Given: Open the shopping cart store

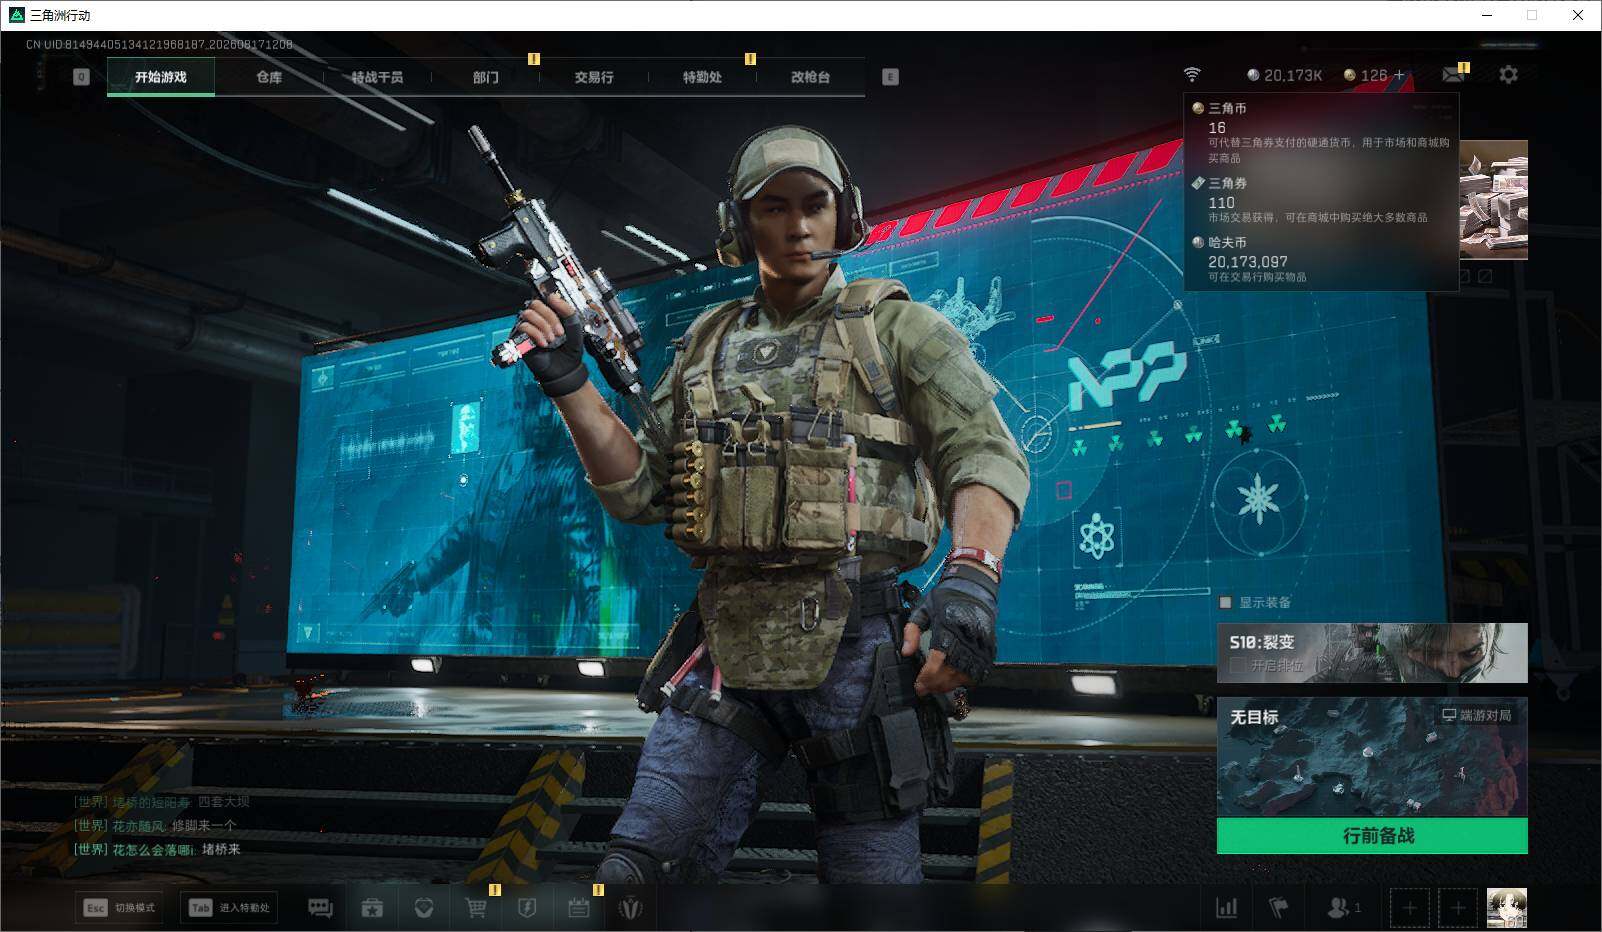Looking at the screenshot, I should pyautogui.click(x=476, y=907).
